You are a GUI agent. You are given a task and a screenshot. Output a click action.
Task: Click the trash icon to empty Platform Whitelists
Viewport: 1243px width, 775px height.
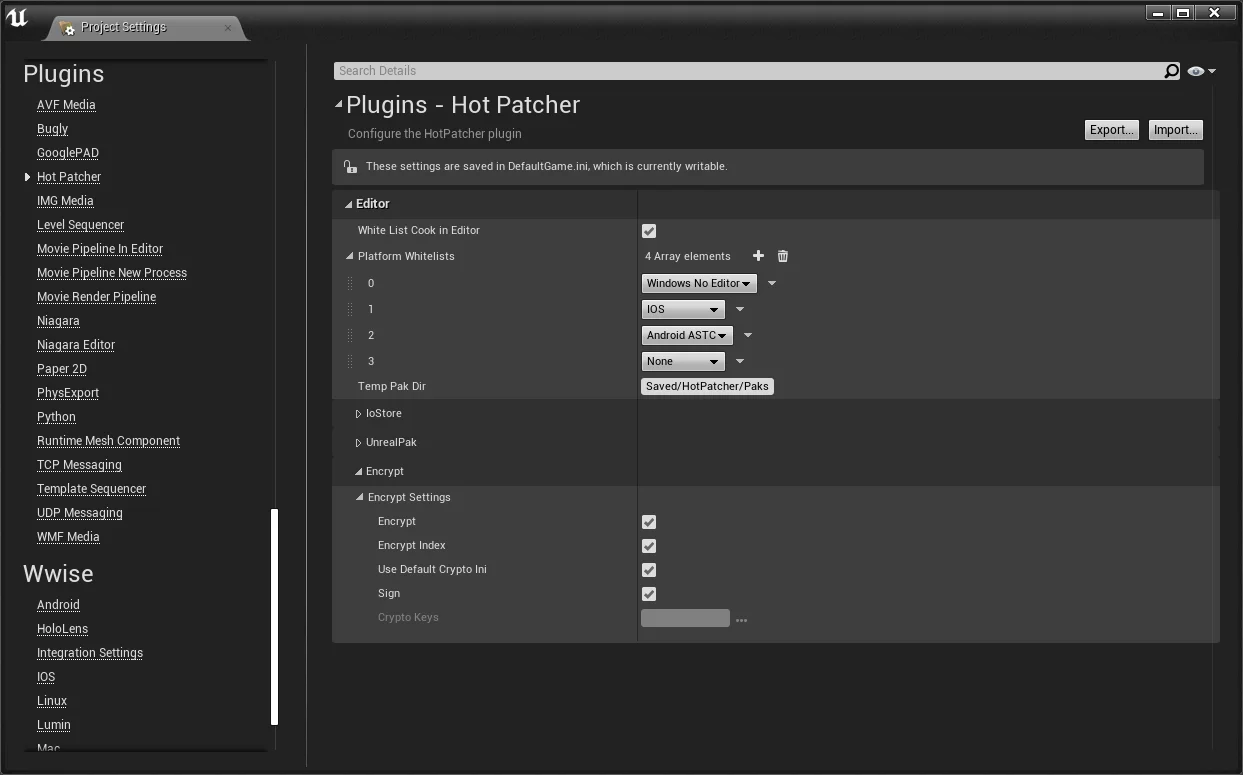tap(783, 256)
